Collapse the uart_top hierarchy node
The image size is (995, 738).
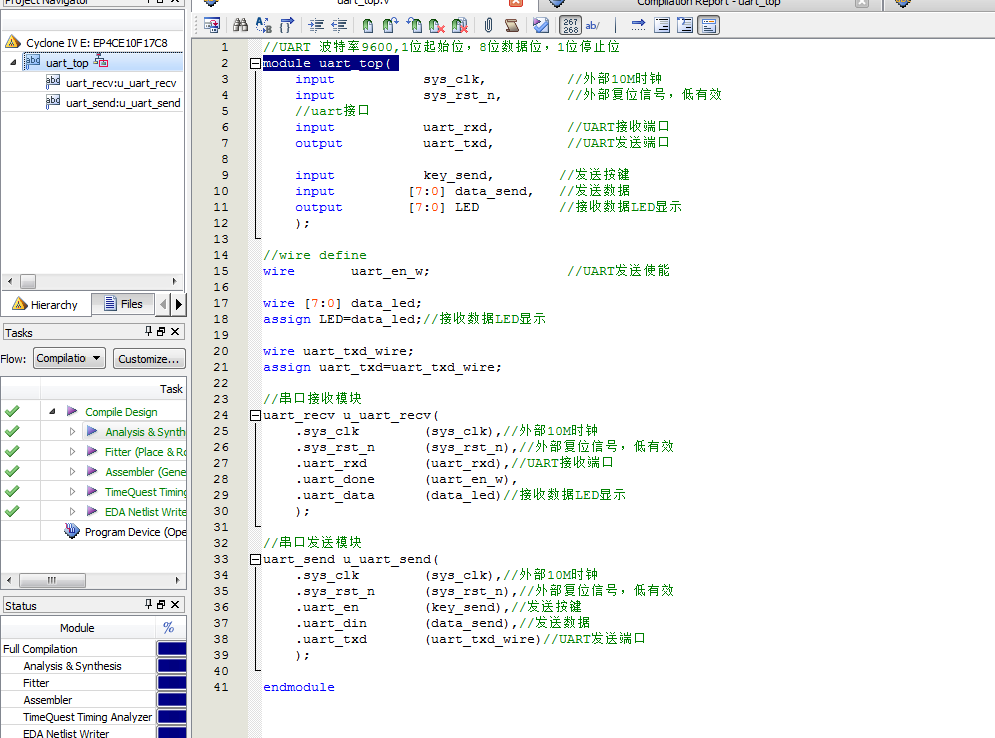point(13,62)
